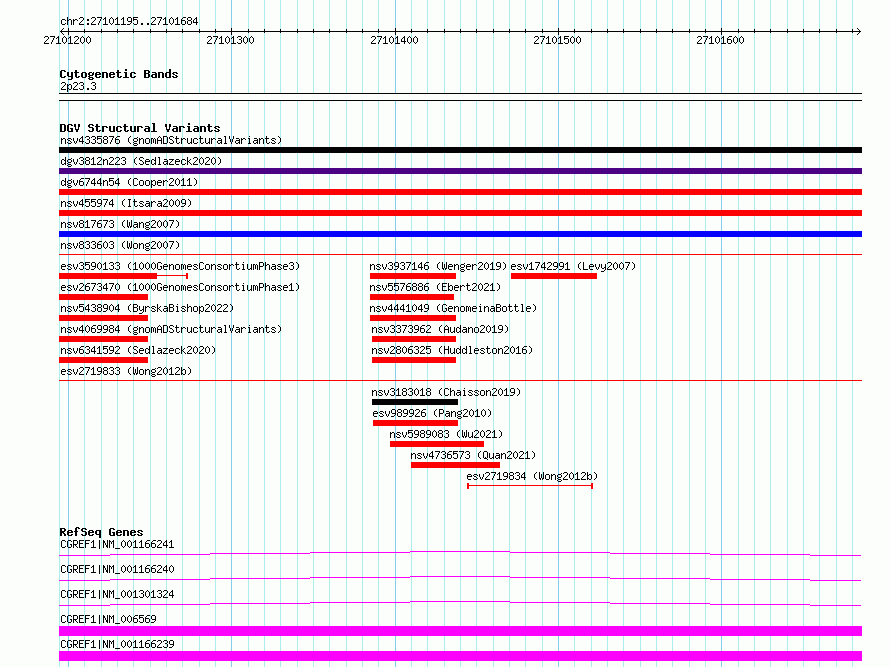Open nsv5576886 Ebert2021 variant label
The image size is (890, 667).
tap(435, 287)
